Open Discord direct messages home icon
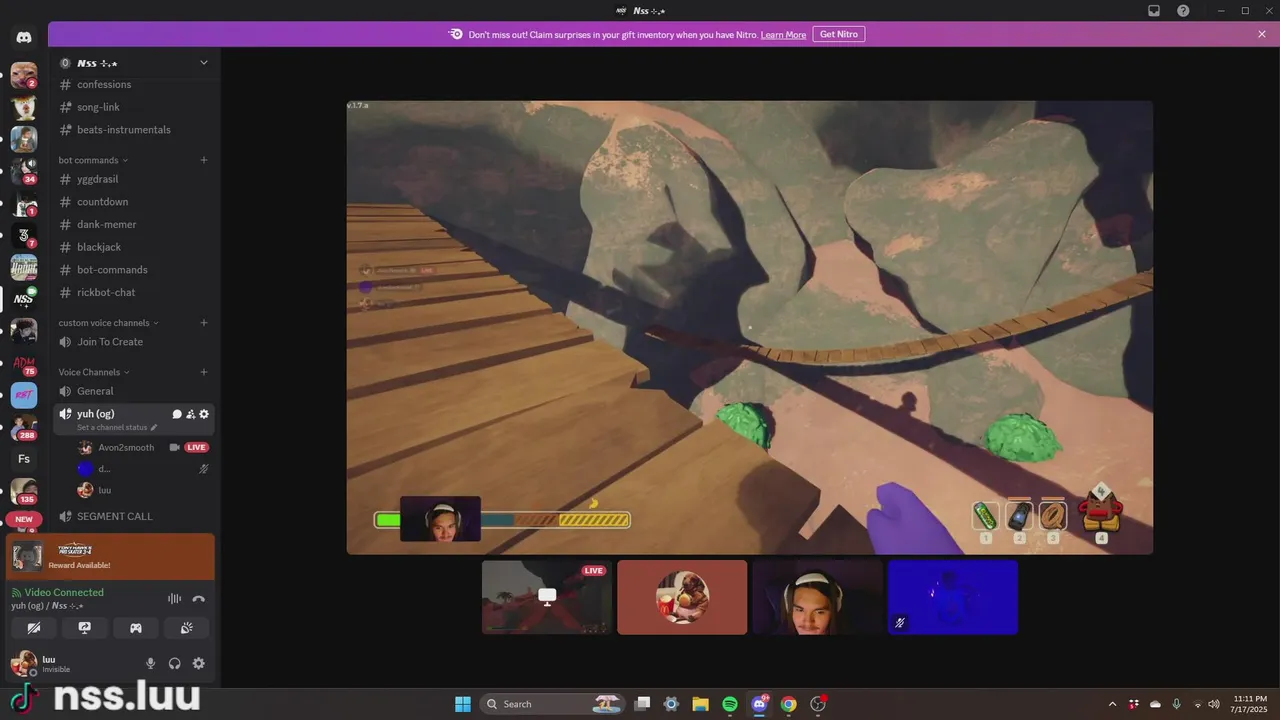This screenshot has height=720, width=1280. point(24,37)
